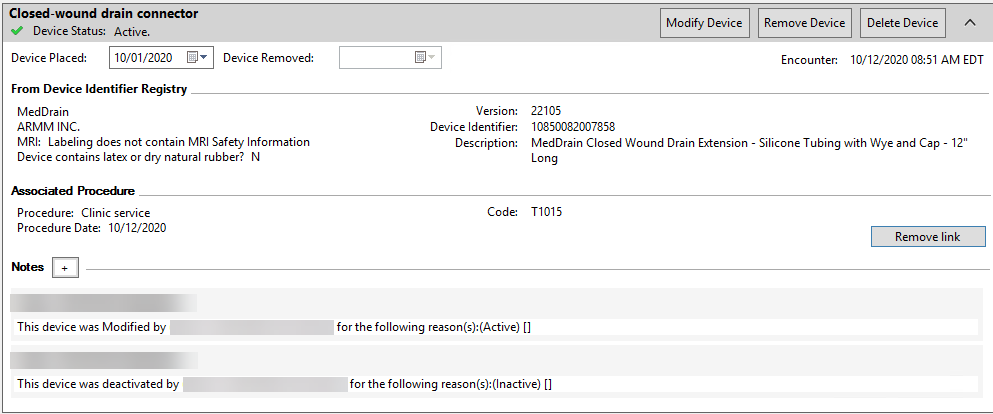Click the Remove Device button
The image size is (993, 414).
click(804, 23)
